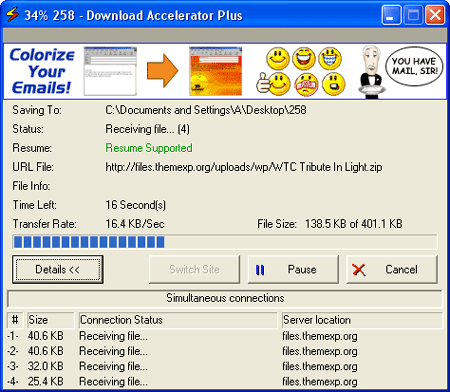This screenshot has width=450, height=392.
Task: Click the orange arrow in the ad banner
Action: [x=162, y=71]
